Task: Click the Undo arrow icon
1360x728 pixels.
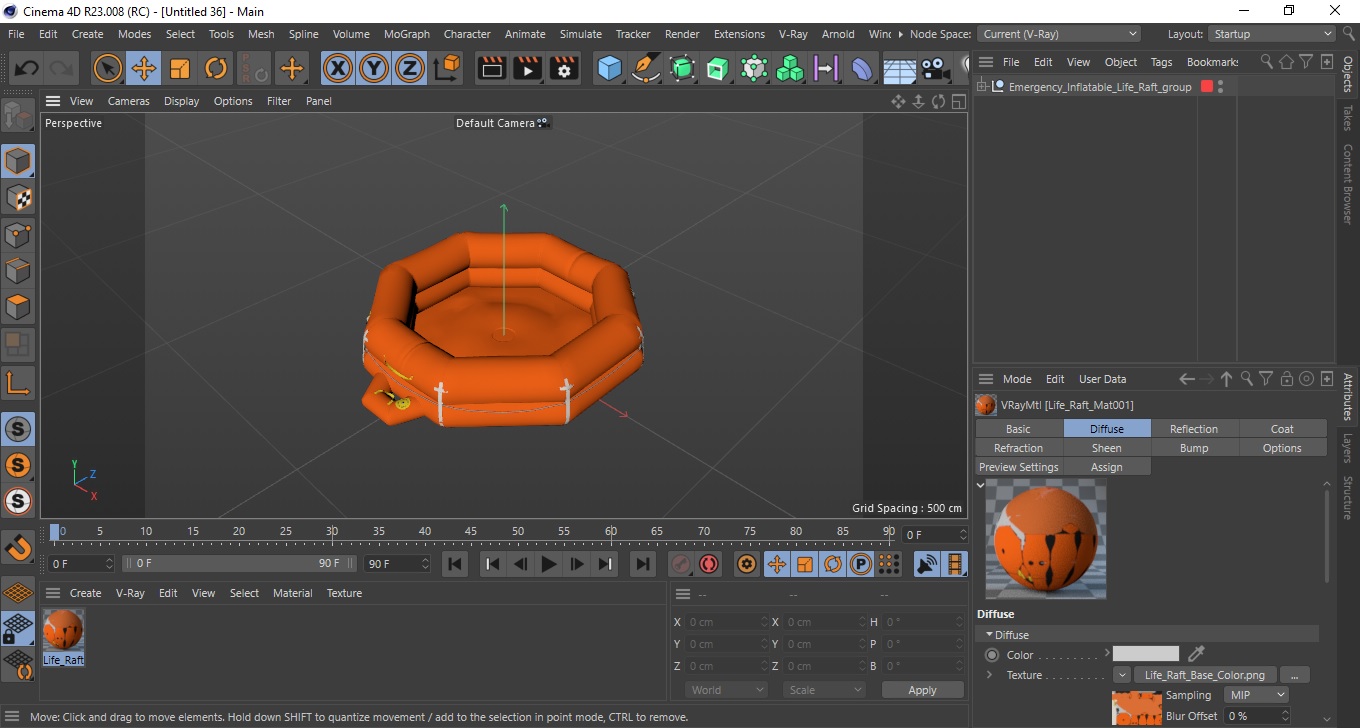Action: pyautogui.click(x=26, y=69)
